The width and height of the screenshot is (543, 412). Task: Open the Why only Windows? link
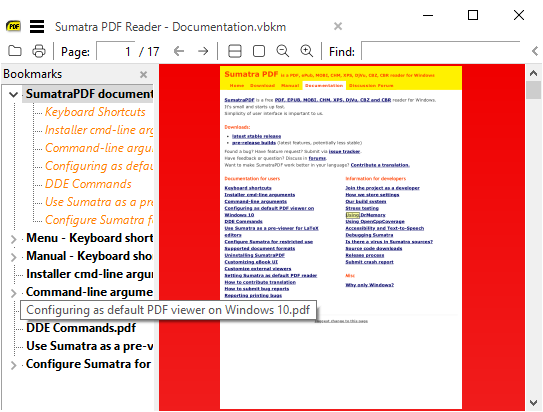tap(370, 285)
